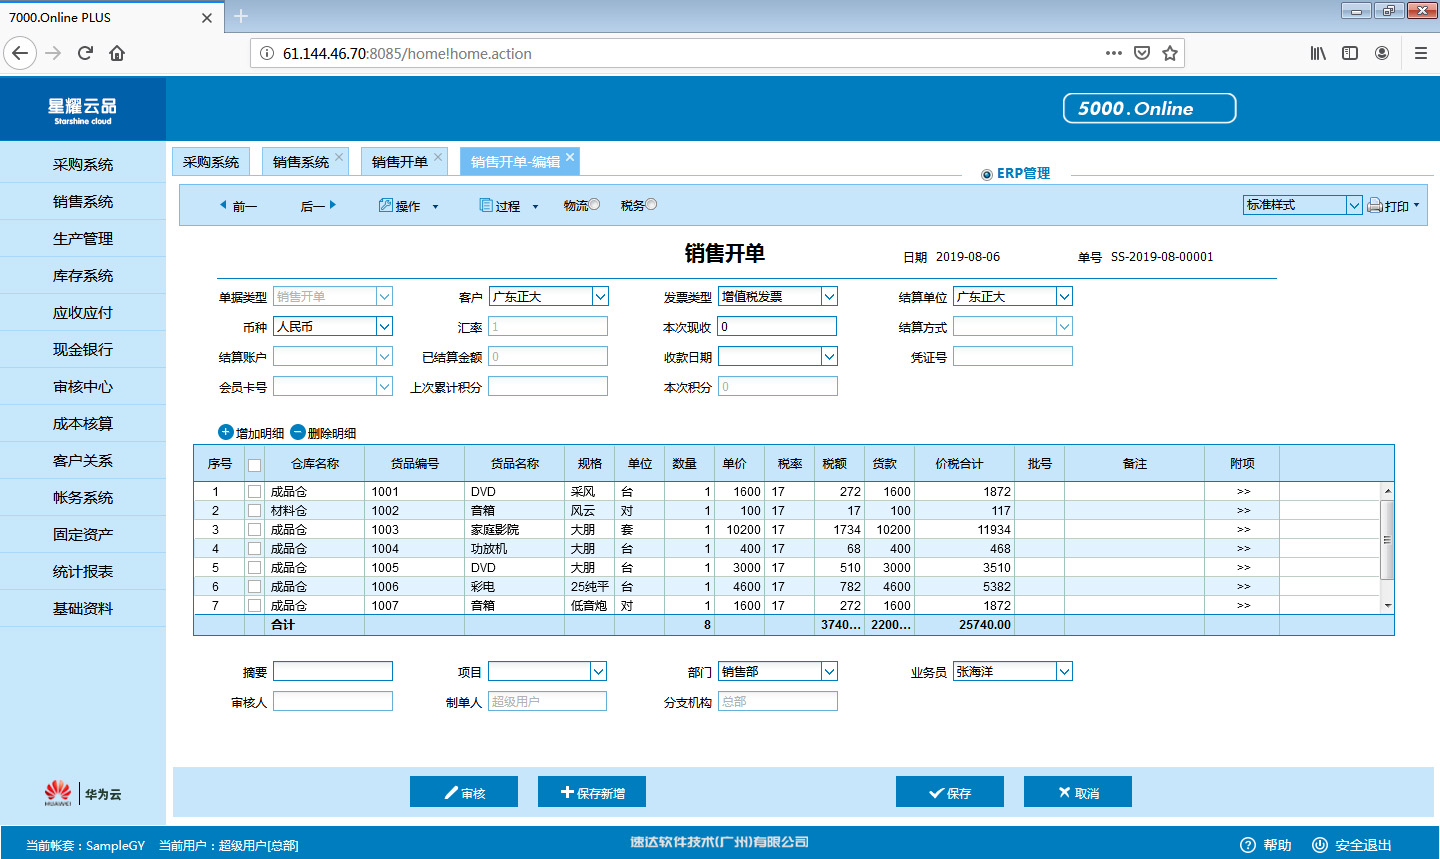This screenshot has height=859, width=1440.
Task: Click the 保存新增 button
Action: (x=592, y=792)
